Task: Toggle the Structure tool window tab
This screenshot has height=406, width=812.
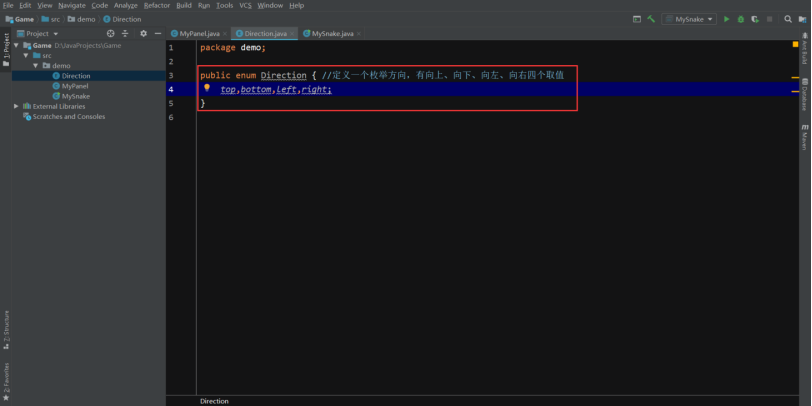Action: tap(6, 329)
